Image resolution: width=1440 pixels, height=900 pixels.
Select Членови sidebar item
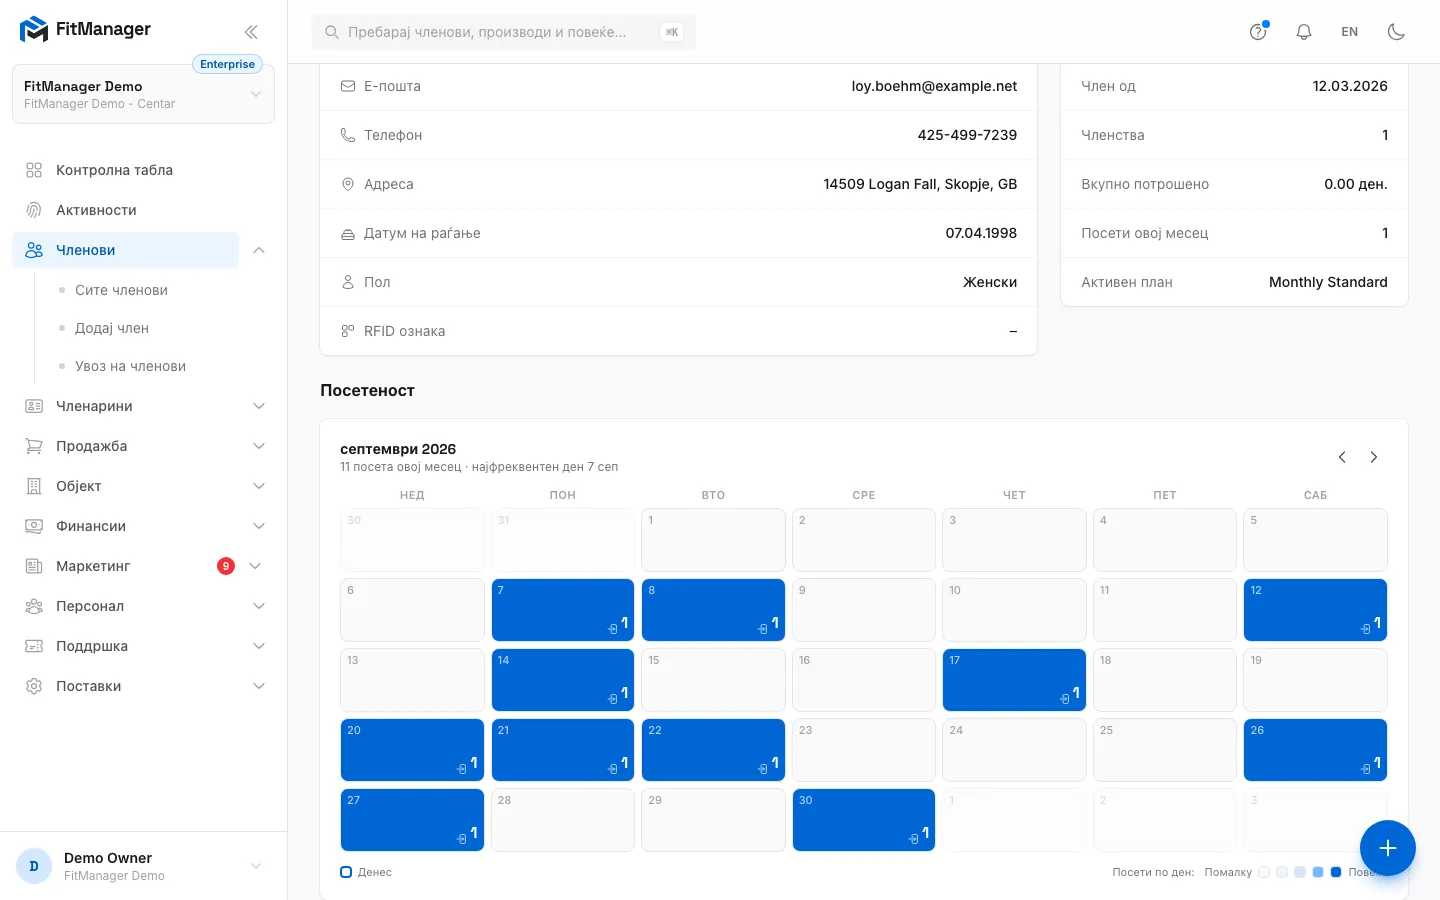pyautogui.click(x=125, y=250)
